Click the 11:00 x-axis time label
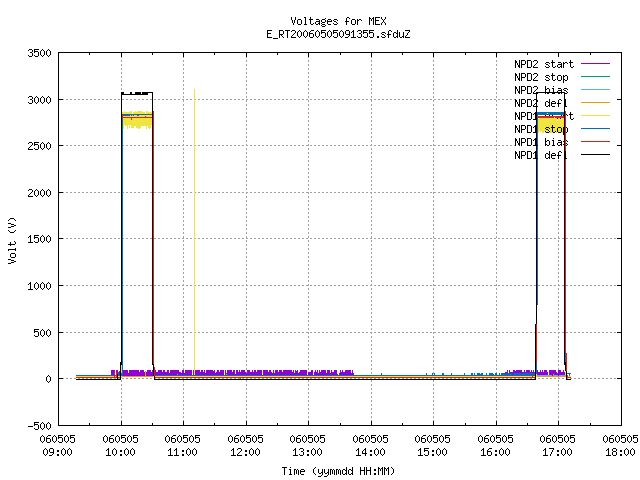 [182, 452]
